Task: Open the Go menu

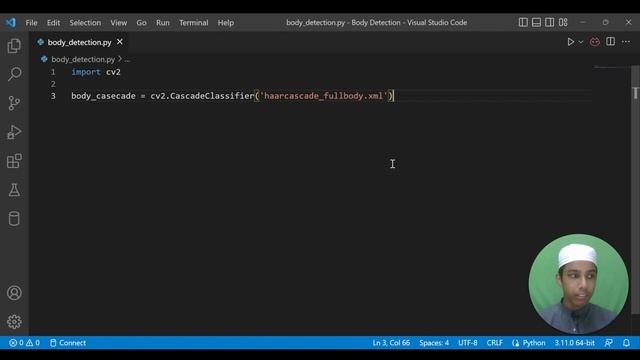Action: pyautogui.click(x=141, y=23)
